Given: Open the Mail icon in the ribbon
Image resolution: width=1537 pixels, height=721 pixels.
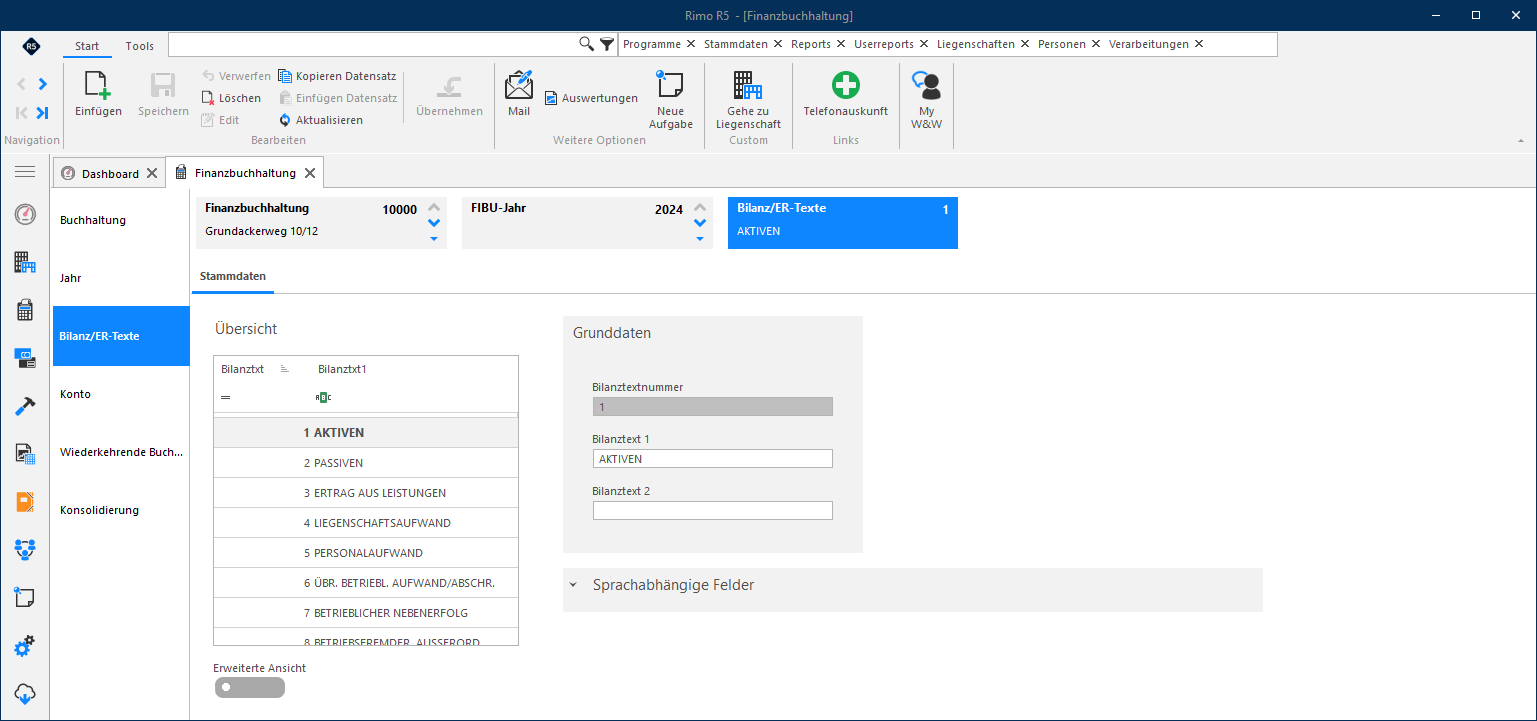Looking at the screenshot, I should tap(519, 86).
